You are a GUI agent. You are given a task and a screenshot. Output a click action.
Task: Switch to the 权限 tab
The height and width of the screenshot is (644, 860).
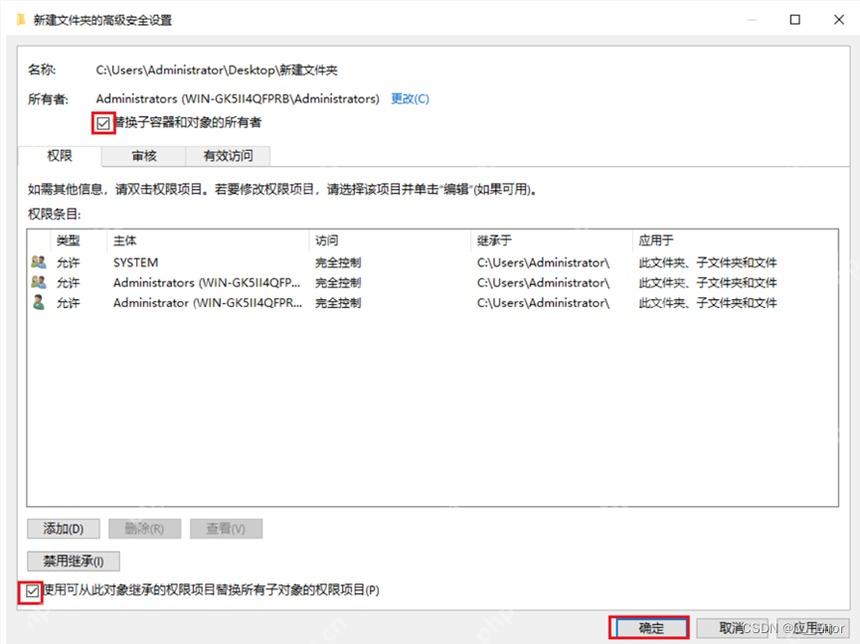pos(60,156)
